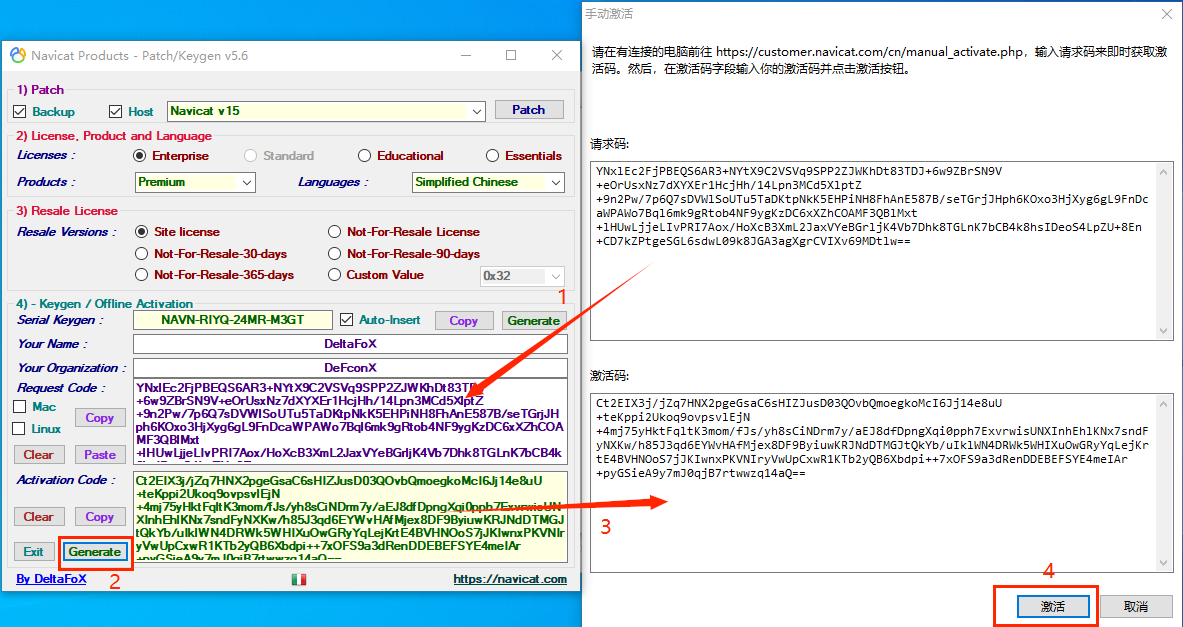Select the Essentials license radio button
This screenshot has width=1183, height=627.
[493, 156]
